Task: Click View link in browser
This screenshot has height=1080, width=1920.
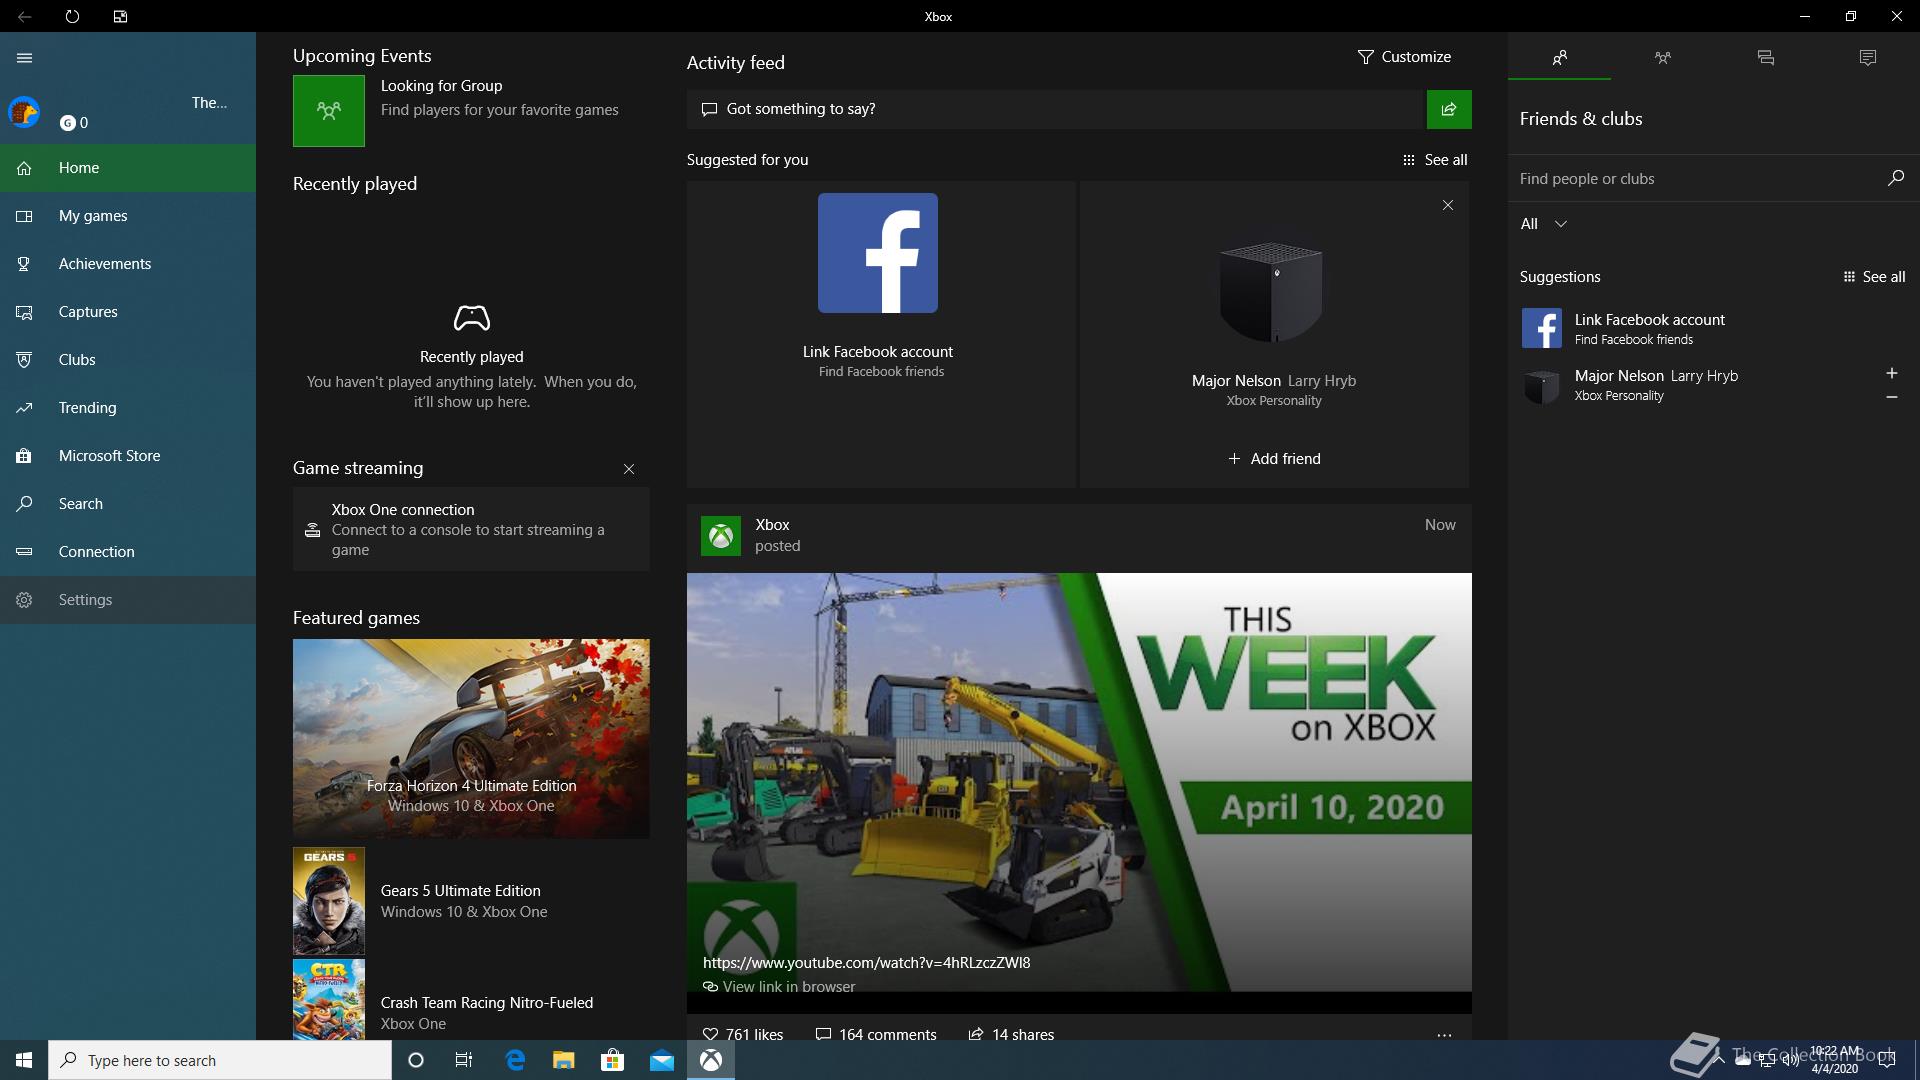Action: coord(780,987)
